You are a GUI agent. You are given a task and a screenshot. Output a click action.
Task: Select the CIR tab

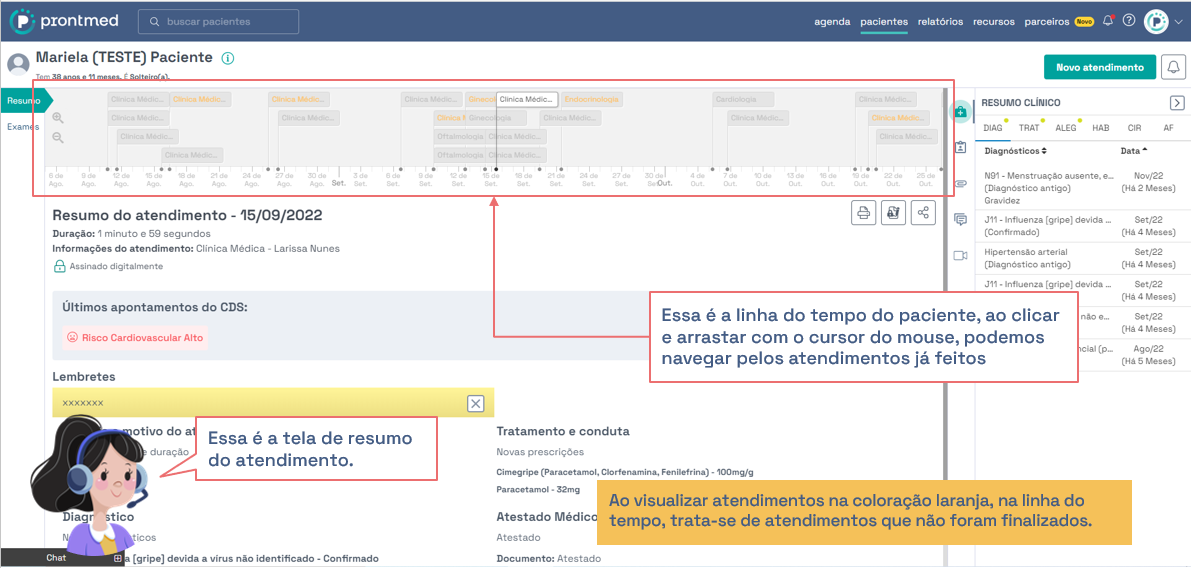pyautogui.click(x=1134, y=128)
